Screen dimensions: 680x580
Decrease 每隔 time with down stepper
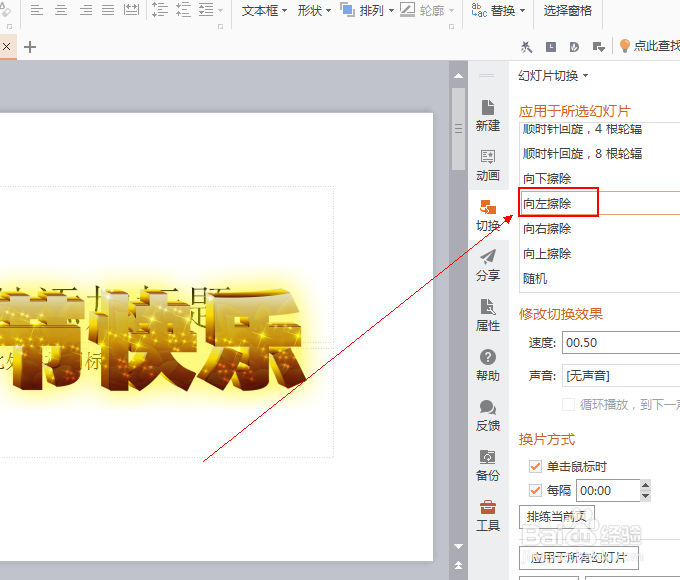click(x=645, y=496)
